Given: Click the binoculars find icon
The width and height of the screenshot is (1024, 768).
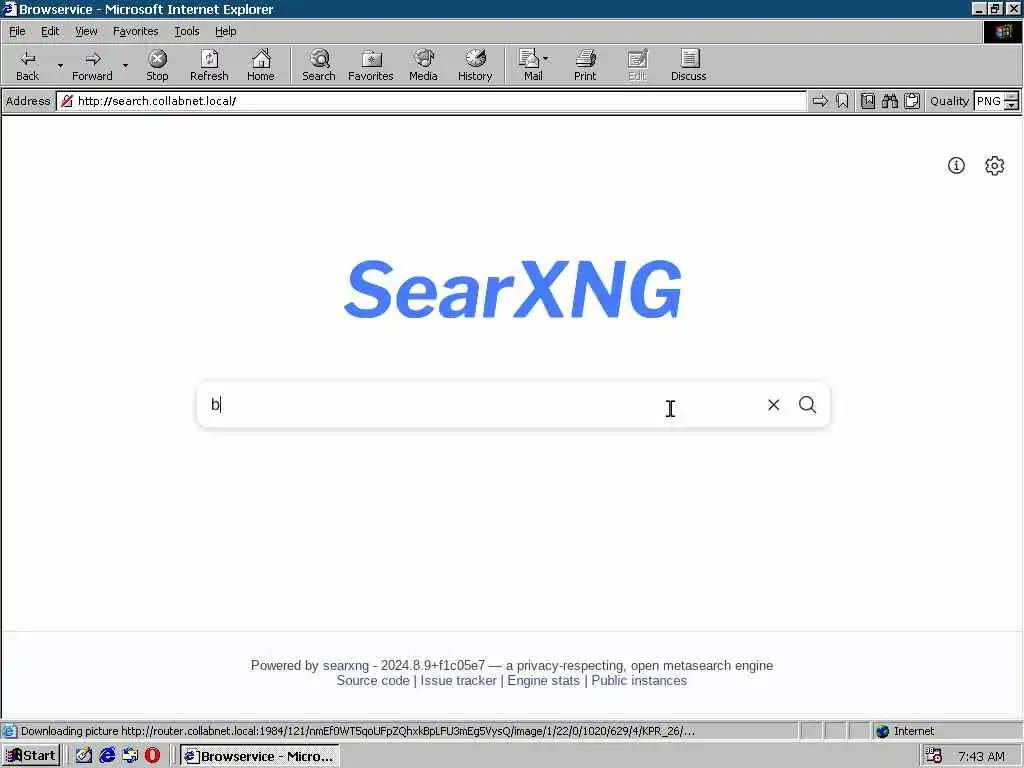Looking at the screenshot, I should [890, 101].
